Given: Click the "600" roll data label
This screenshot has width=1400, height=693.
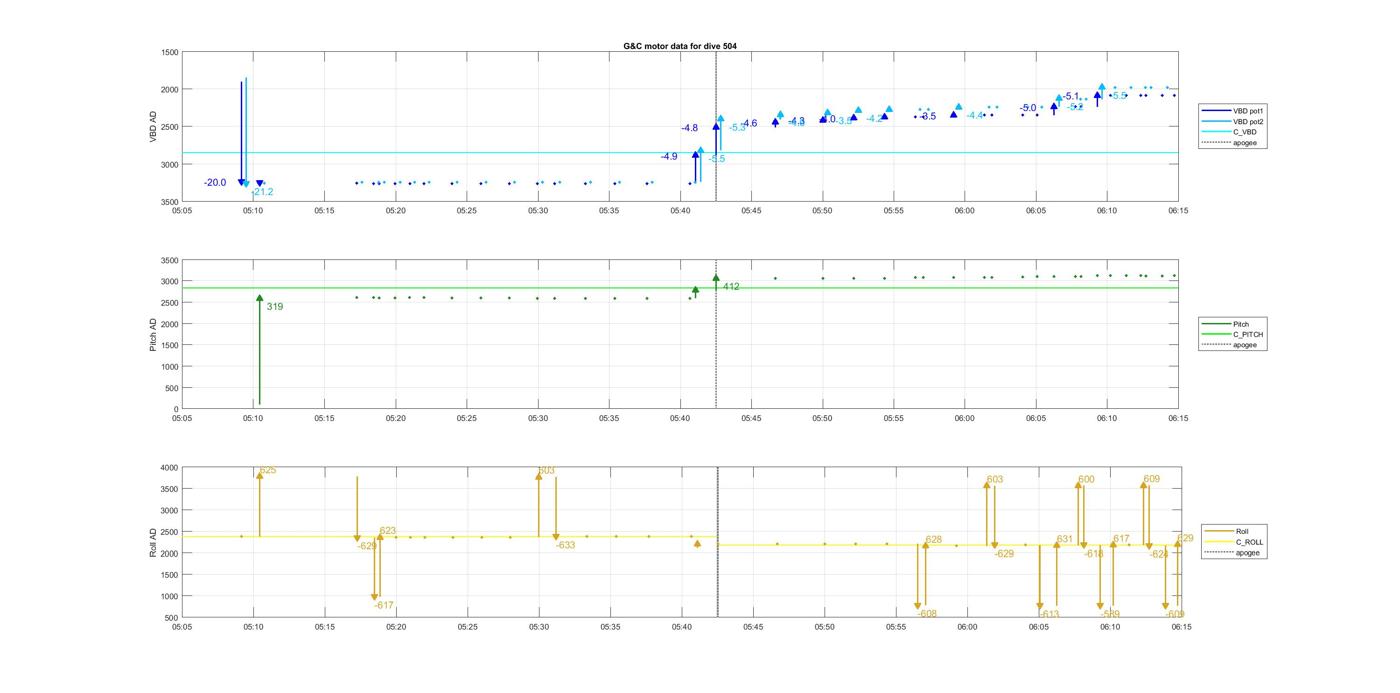Looking at the screenshot, I should pos(1086,479).
